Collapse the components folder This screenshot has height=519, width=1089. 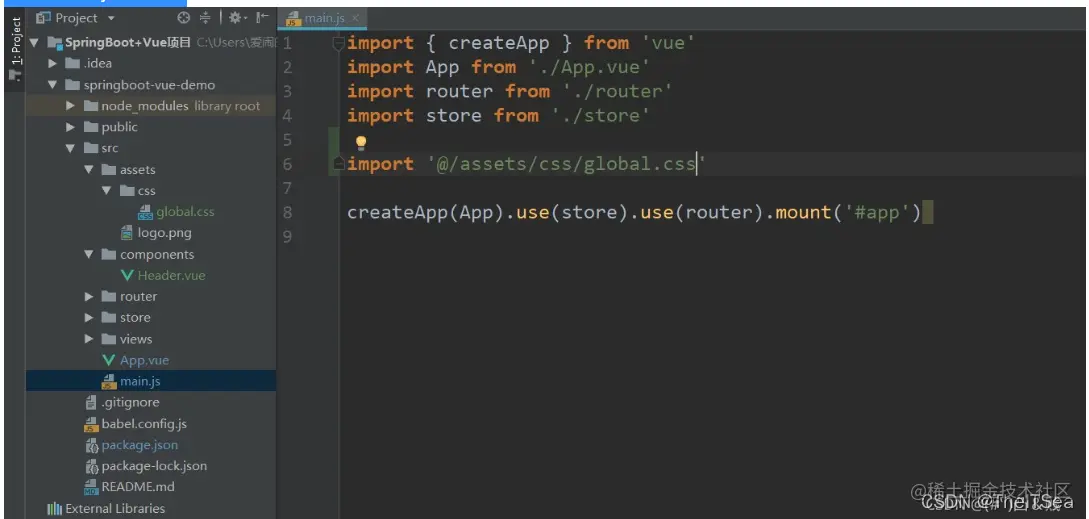[88, 254]
